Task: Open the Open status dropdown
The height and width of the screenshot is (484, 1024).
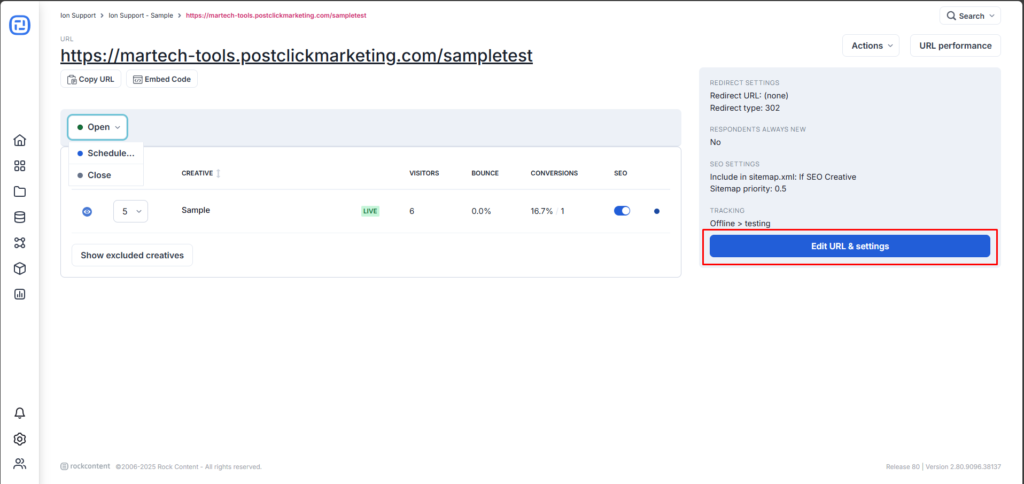Action: (98, 127)
